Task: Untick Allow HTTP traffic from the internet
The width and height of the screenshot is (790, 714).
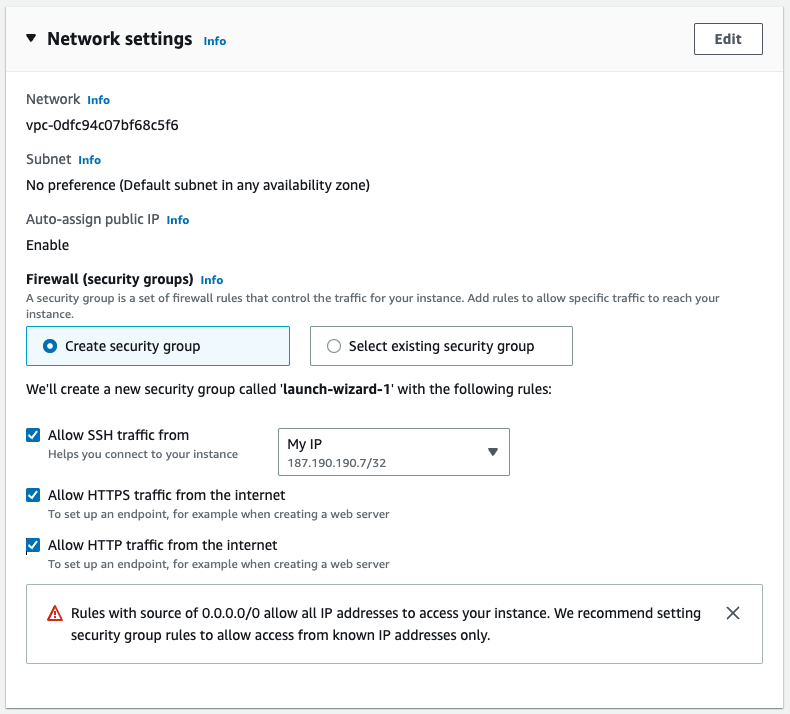Action: [x=34, y=546]
